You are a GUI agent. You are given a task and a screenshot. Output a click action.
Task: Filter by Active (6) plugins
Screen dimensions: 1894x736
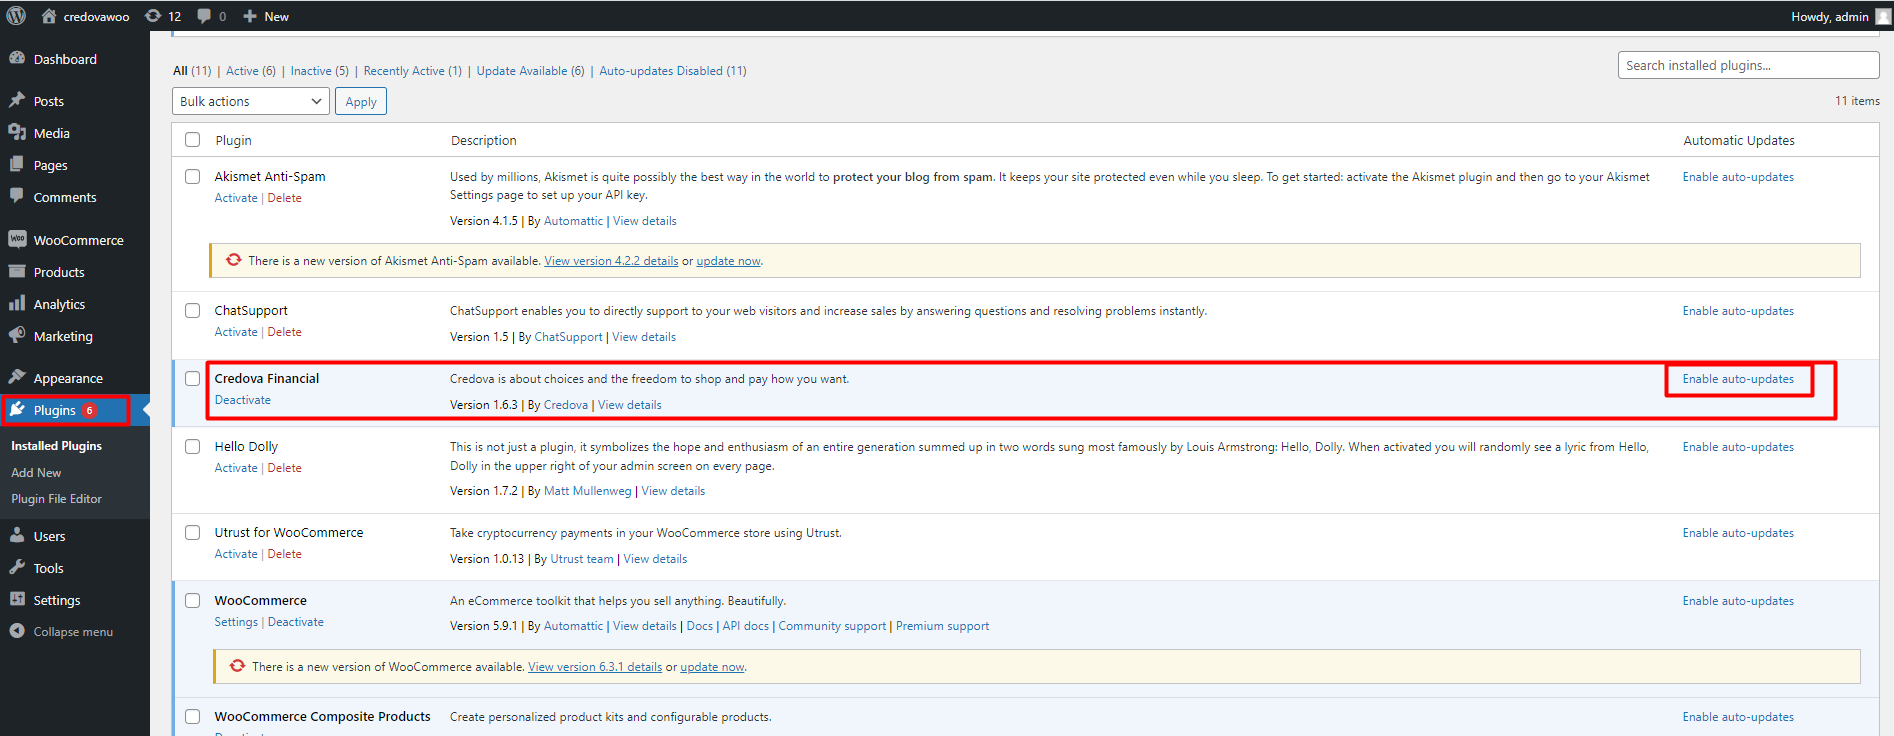pos(251,71)
